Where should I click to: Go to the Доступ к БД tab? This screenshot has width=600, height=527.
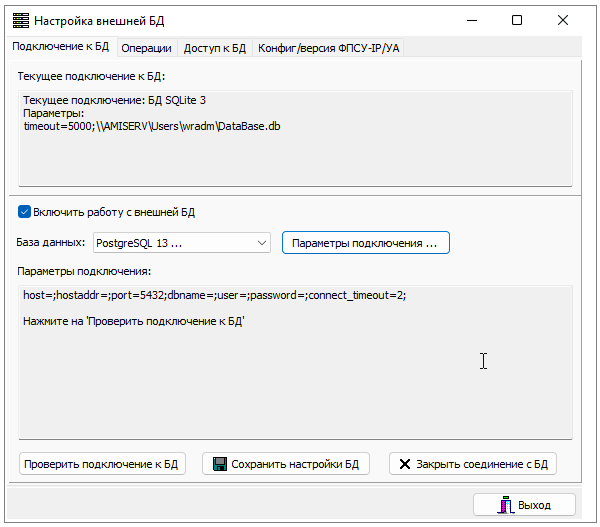215,48
